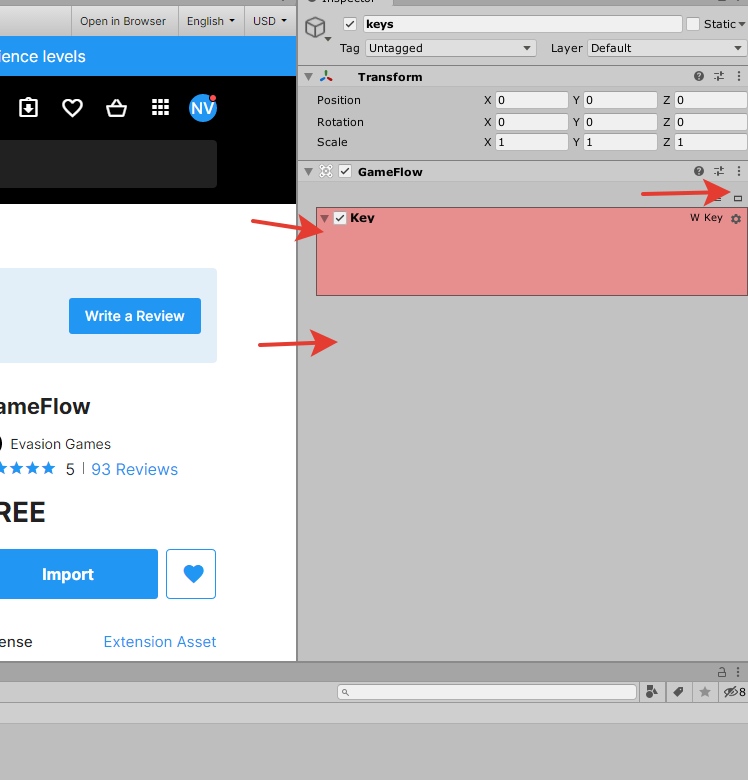Click the Transform component axis icon
The image size is (748, 780).
[x=326, y=76]
